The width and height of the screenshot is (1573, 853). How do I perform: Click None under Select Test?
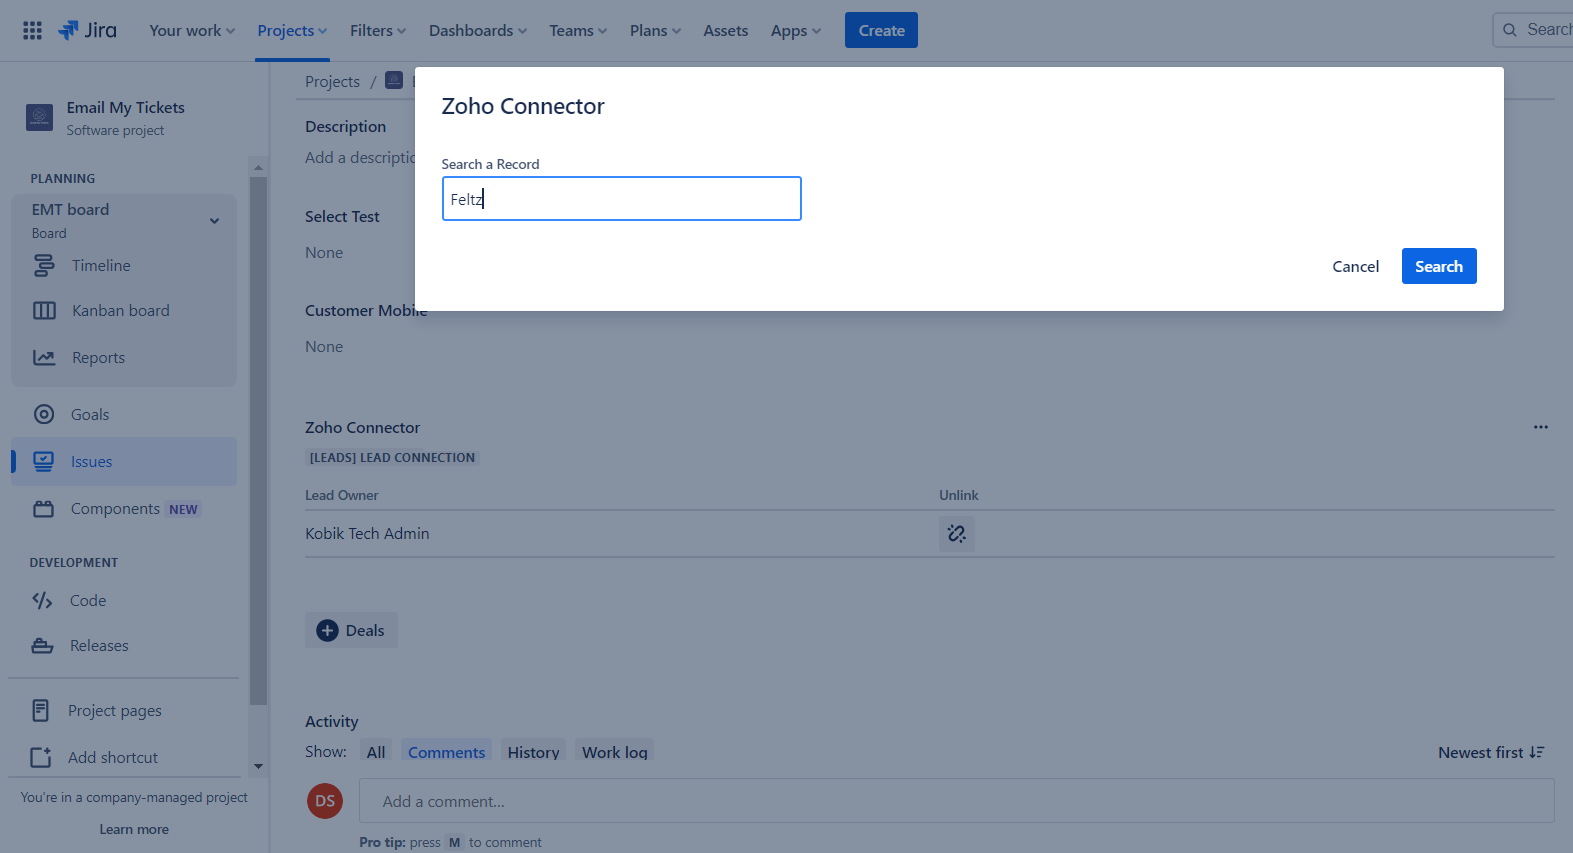[324, 253]
